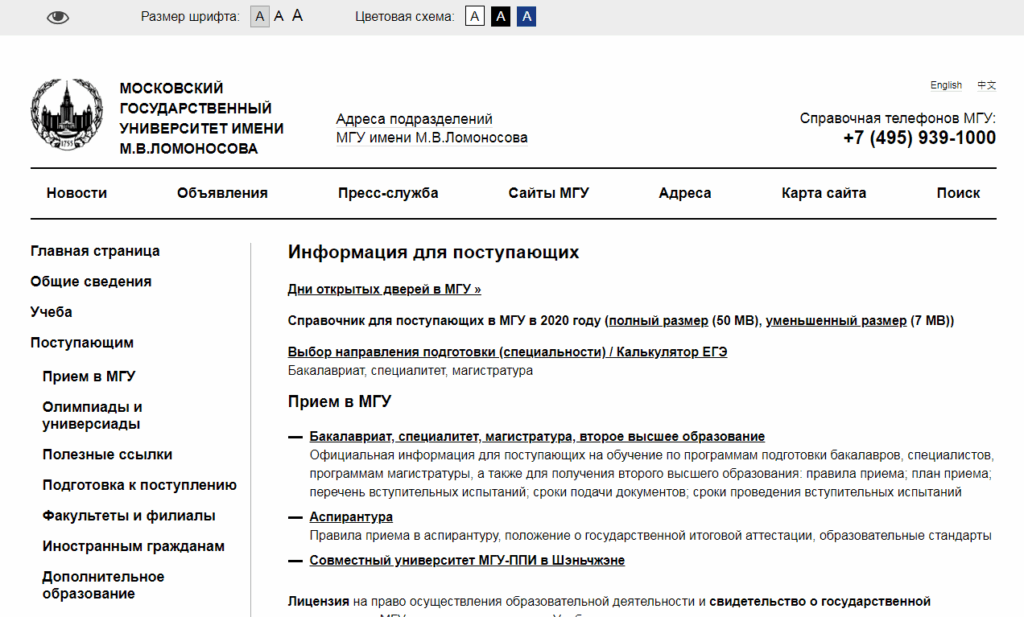This screenshot has width=1024, height=617.
Task: Switch the site language to English
Action: (x=945, y=85)
